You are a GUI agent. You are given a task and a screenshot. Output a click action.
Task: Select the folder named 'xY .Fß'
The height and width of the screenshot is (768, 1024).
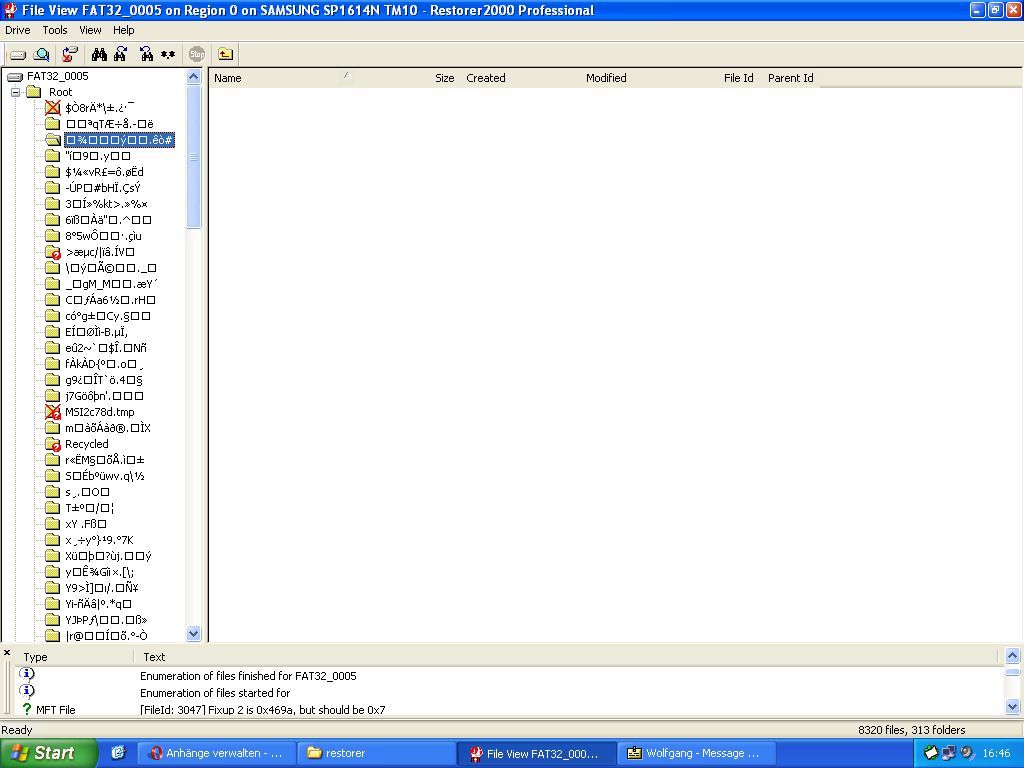[86, 524]
